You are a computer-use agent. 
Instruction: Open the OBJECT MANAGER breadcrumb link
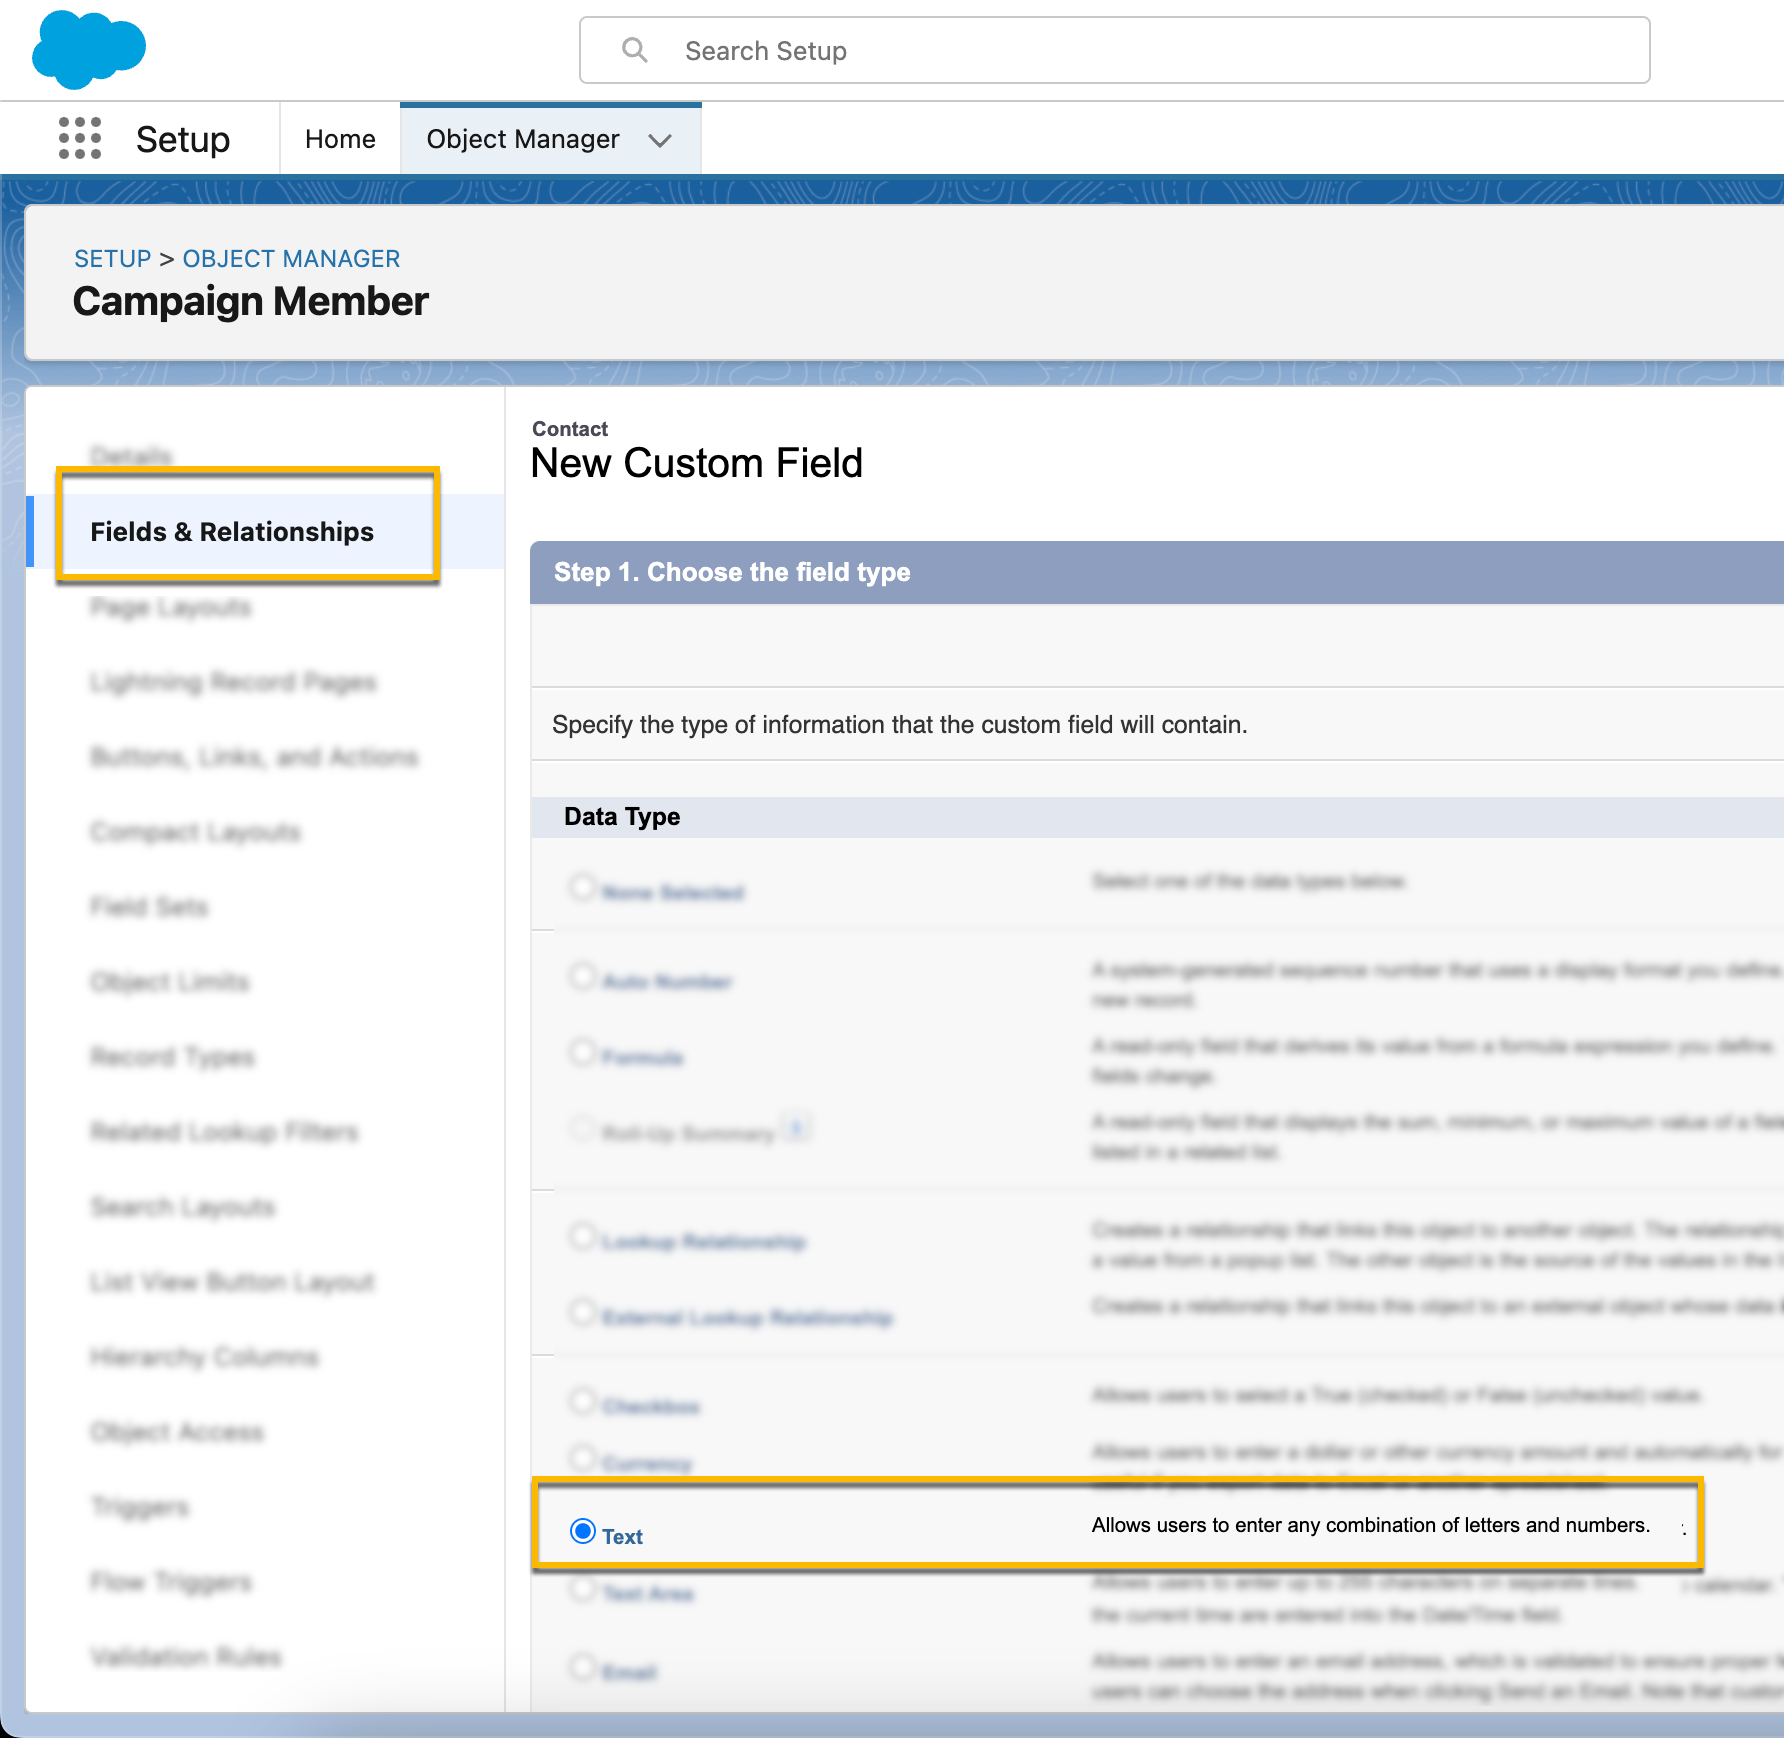tap(291, 258)
